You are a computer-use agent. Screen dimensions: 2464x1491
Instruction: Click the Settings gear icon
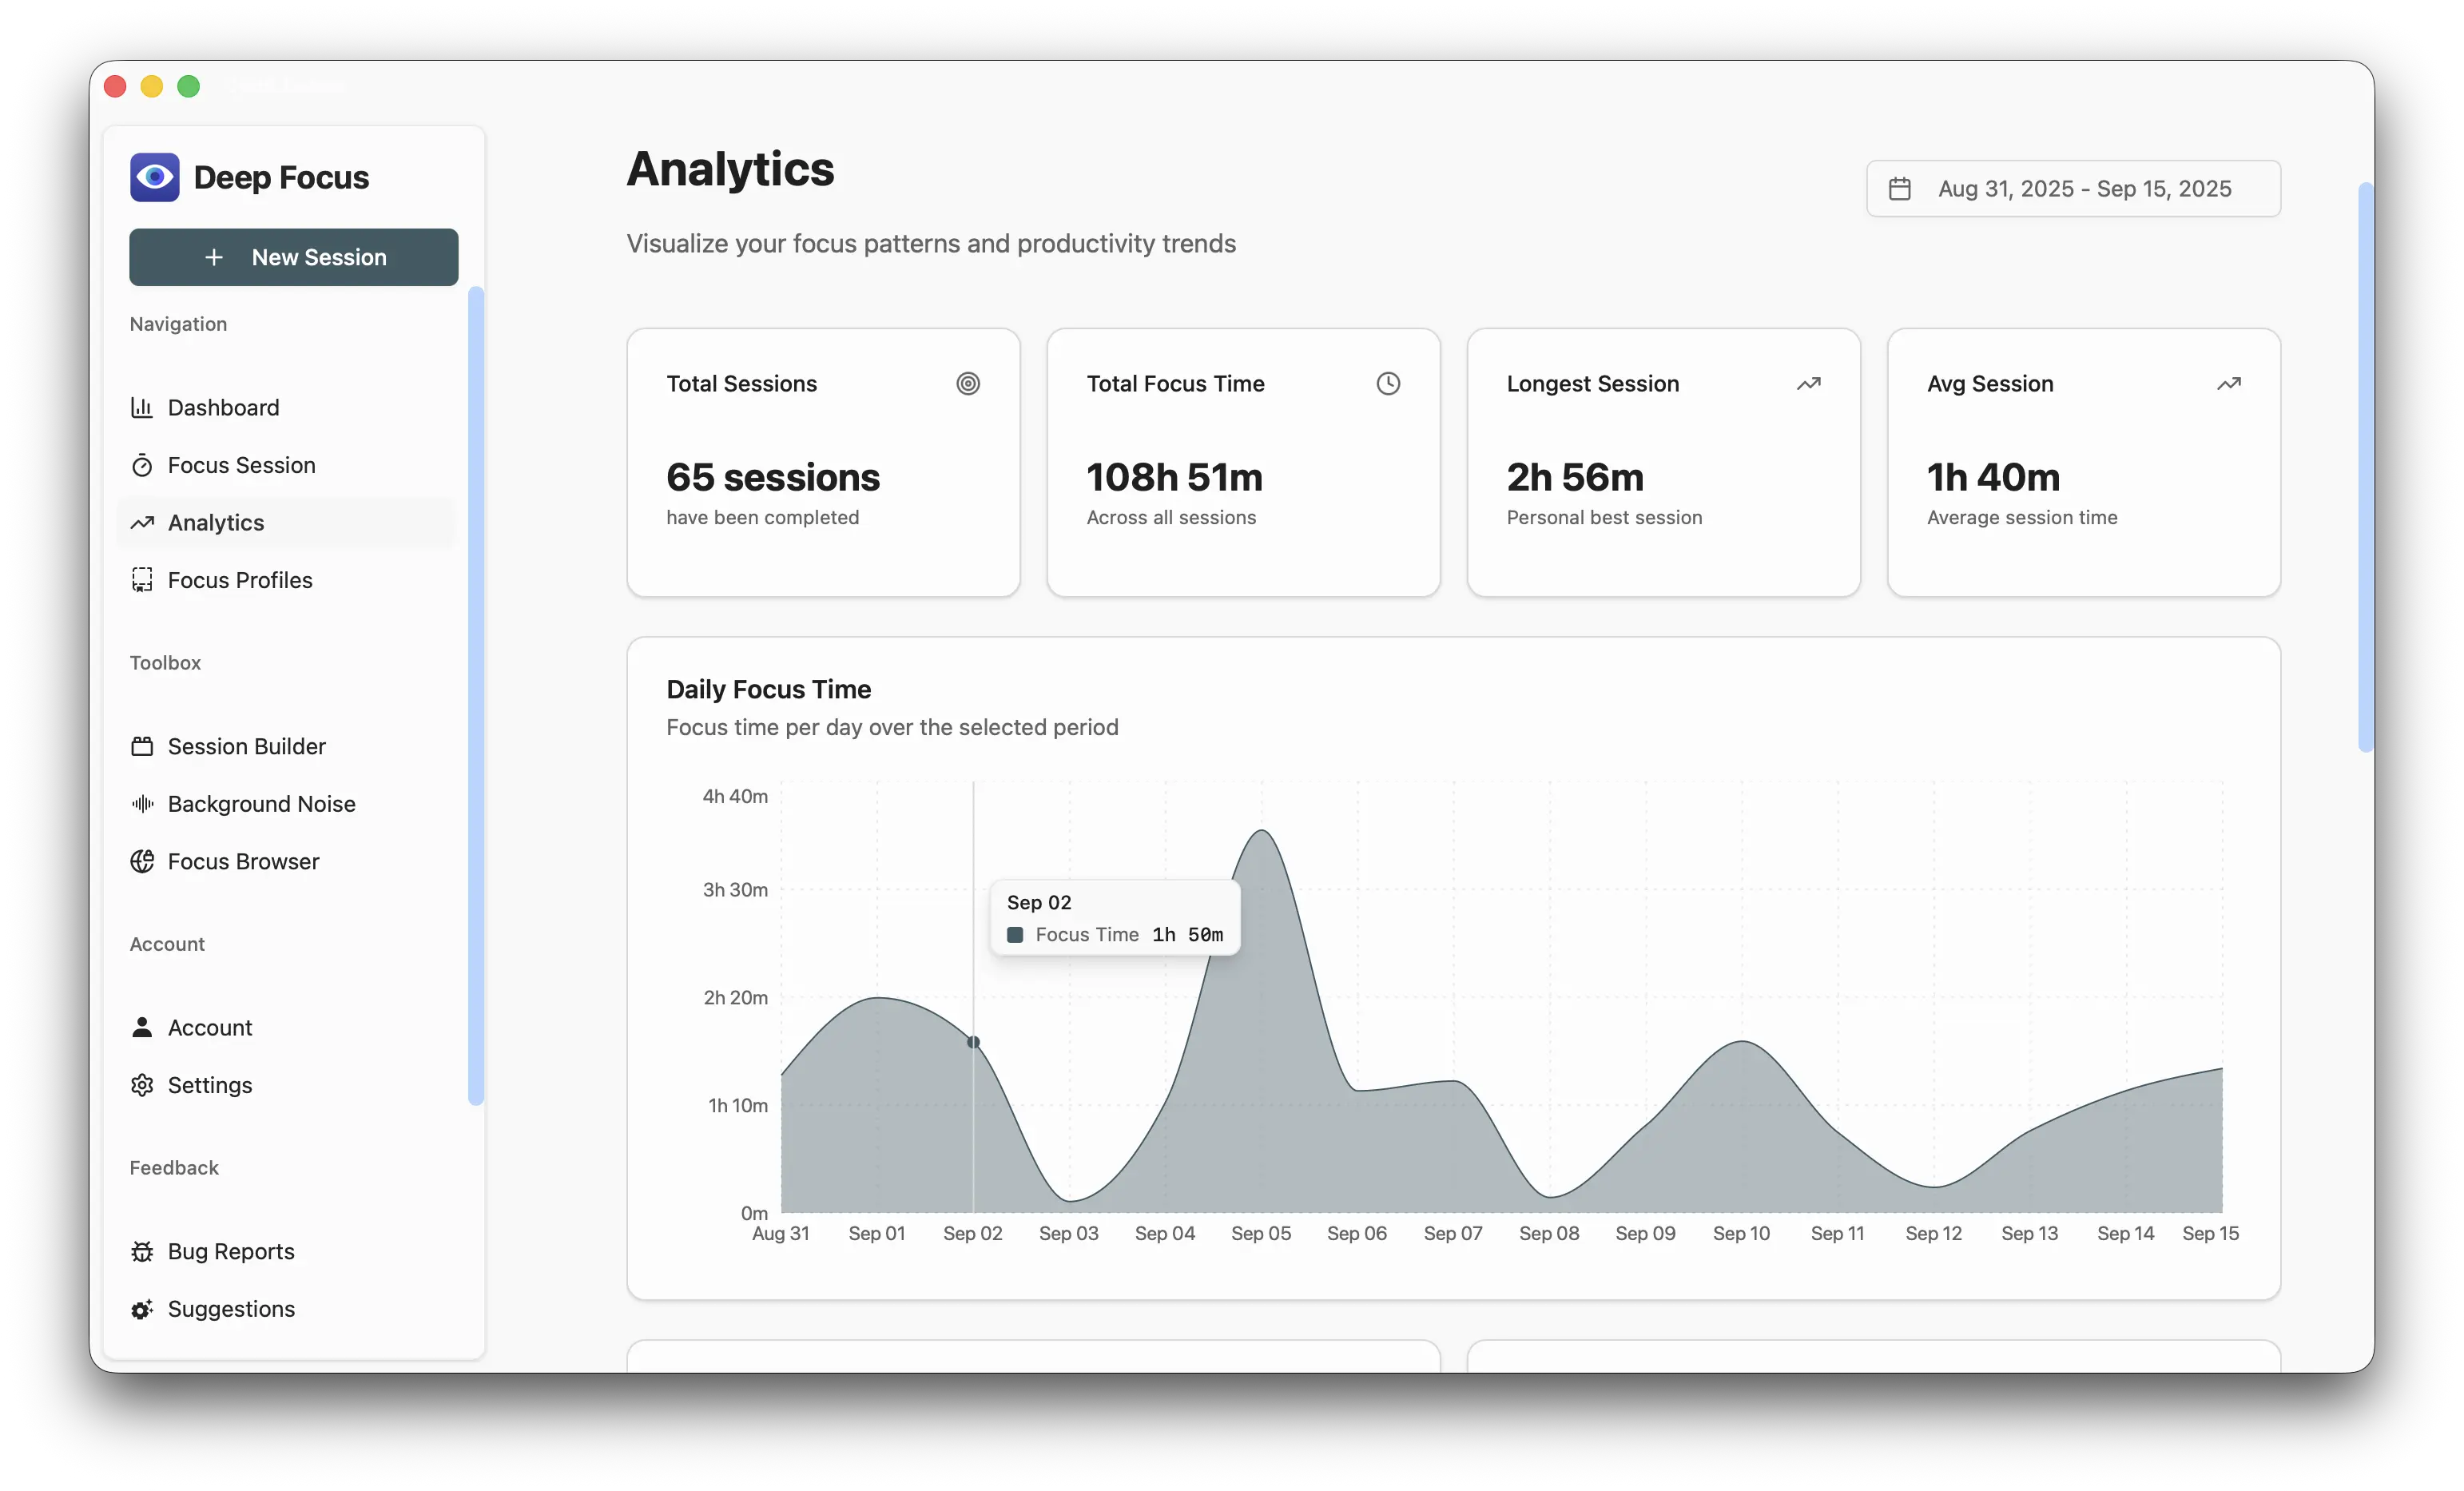(142, 1085)
